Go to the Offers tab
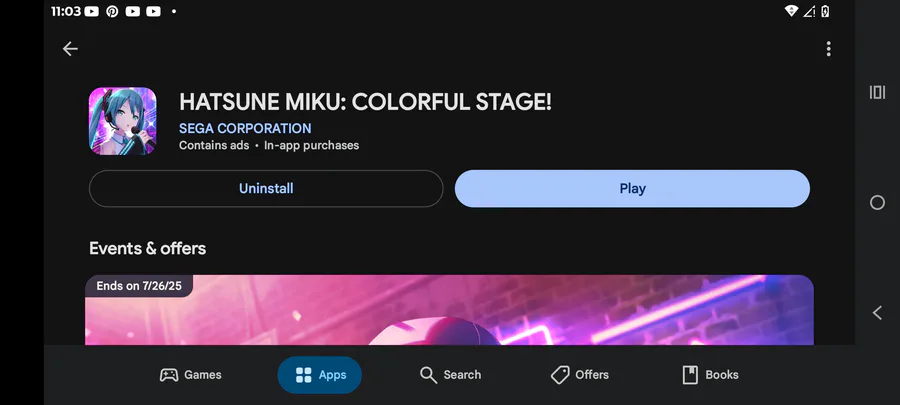Screen dimensions: 900x405 [580, 375]
